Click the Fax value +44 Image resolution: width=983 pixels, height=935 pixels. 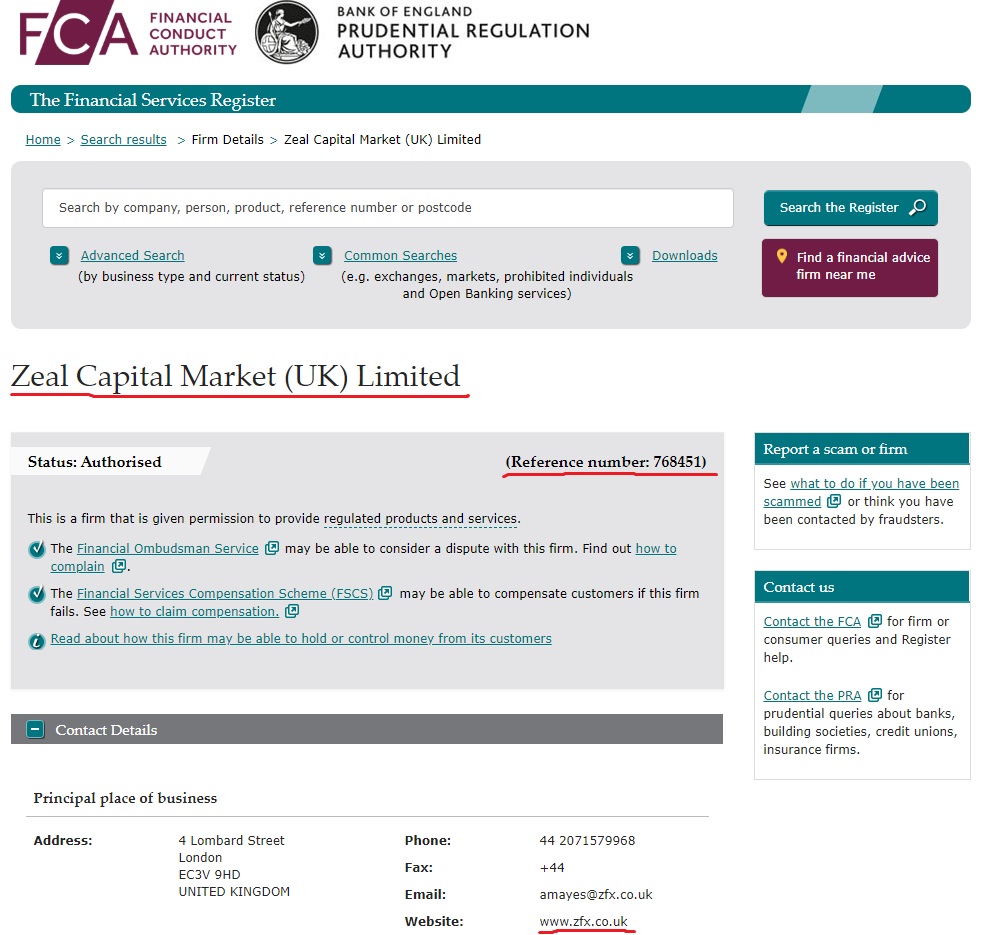point(552,867)
